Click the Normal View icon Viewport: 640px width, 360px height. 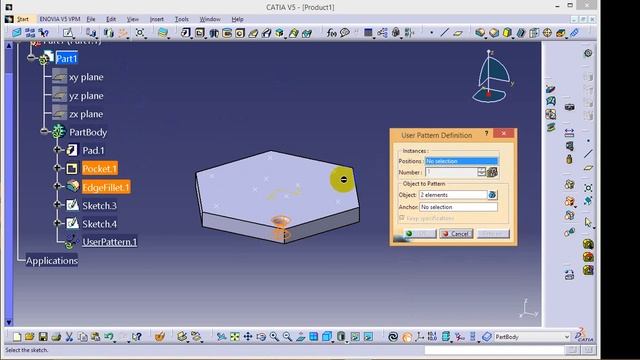pyautogui.click(x=300, y=337)
